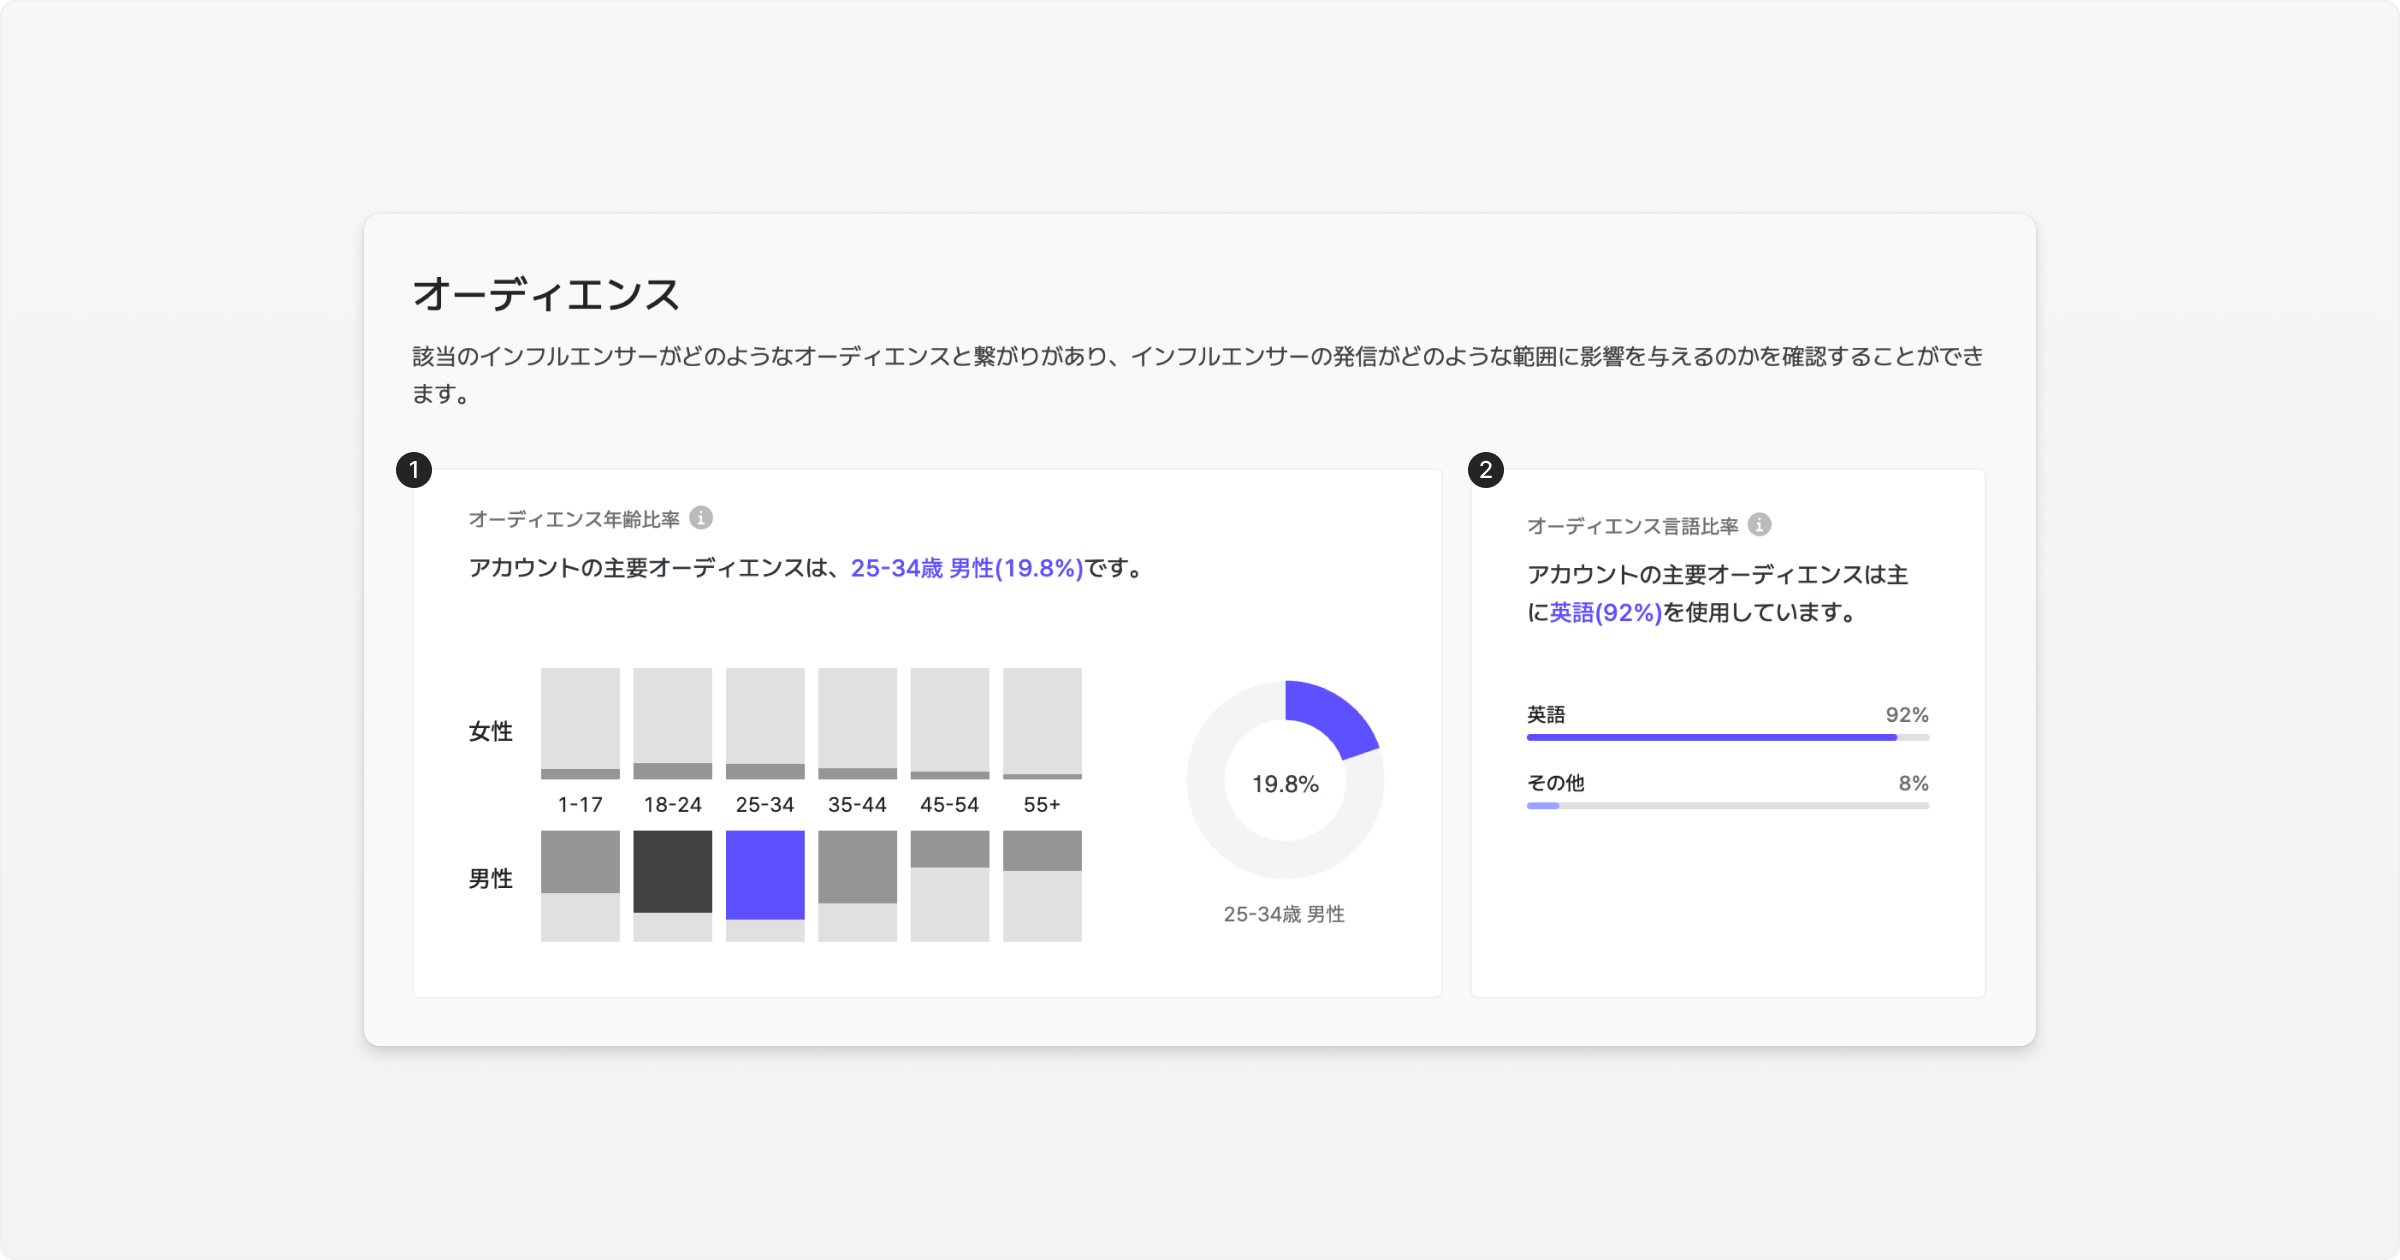The height and width of the screenshot is (1260, 2400).
Task: Click the female 1-17 age bar
Action: click(x=580, y=774)
